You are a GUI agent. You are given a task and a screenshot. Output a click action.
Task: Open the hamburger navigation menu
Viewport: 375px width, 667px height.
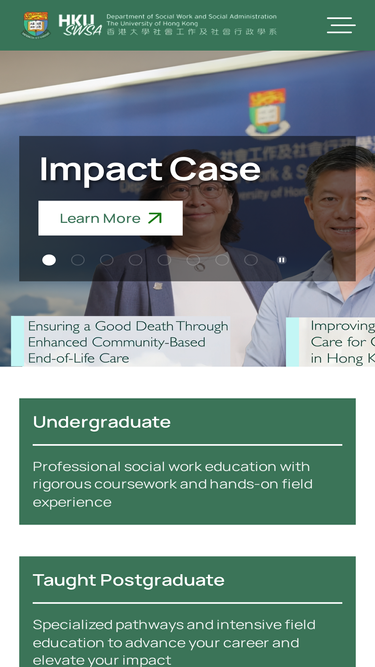click(x=341, y=25)
